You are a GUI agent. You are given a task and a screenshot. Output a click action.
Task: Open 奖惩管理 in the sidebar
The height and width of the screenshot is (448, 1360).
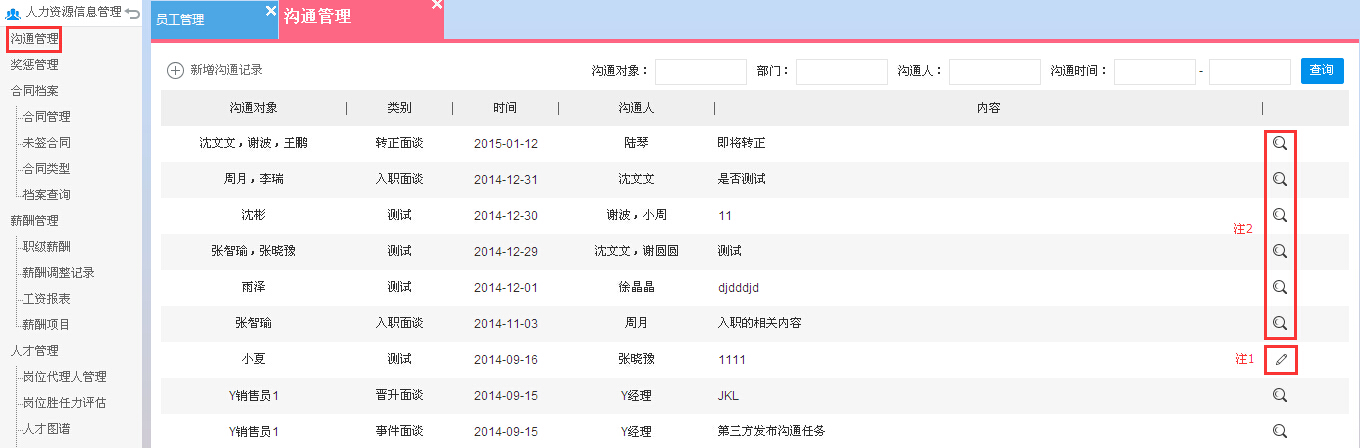(34, 65)
